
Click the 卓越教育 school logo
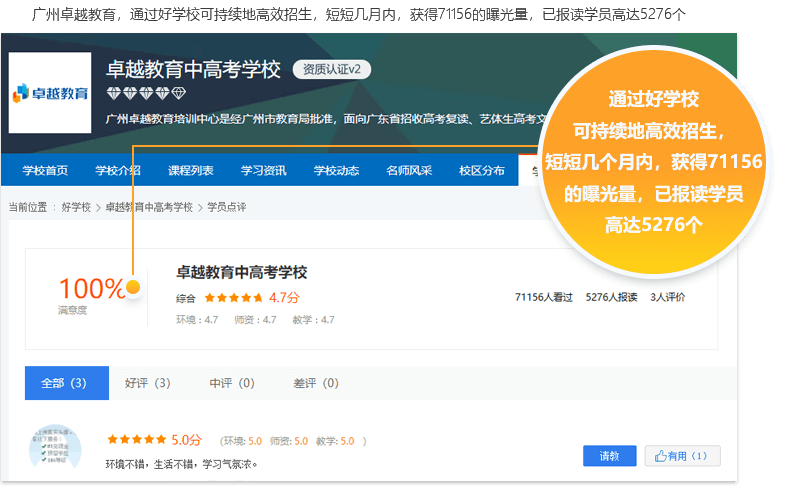coord(50,93)
